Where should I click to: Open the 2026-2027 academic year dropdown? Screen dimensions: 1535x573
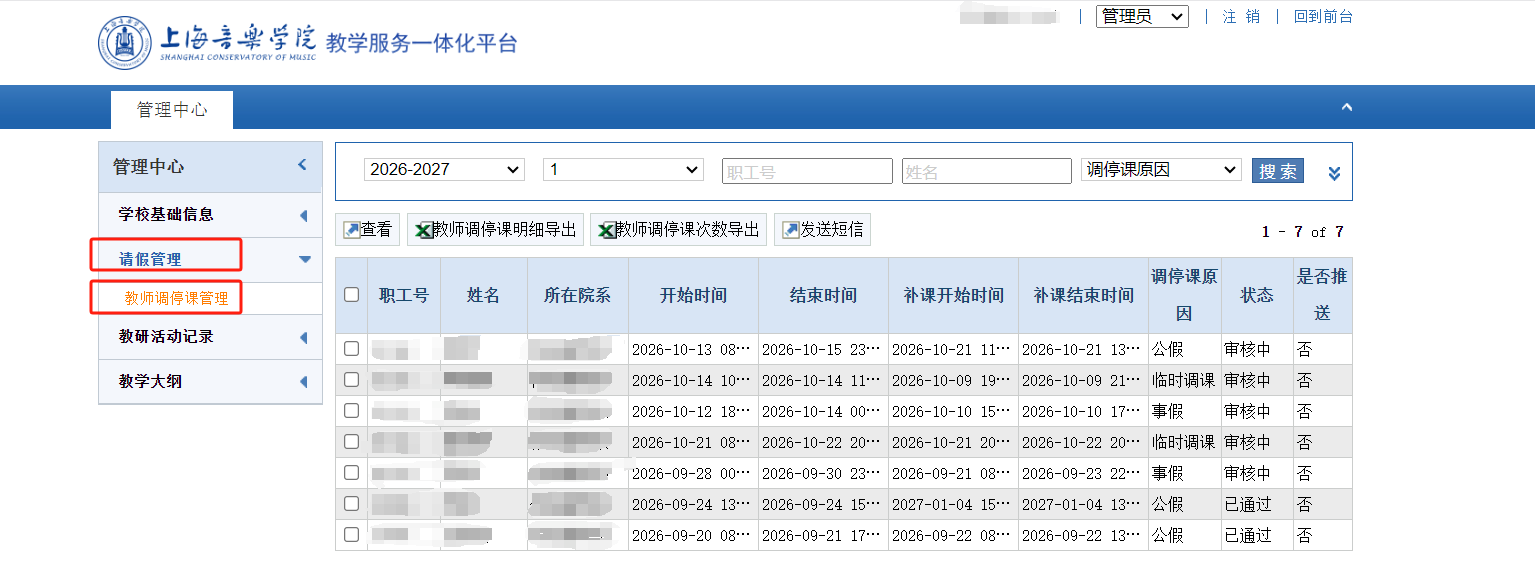pos(444,170)
